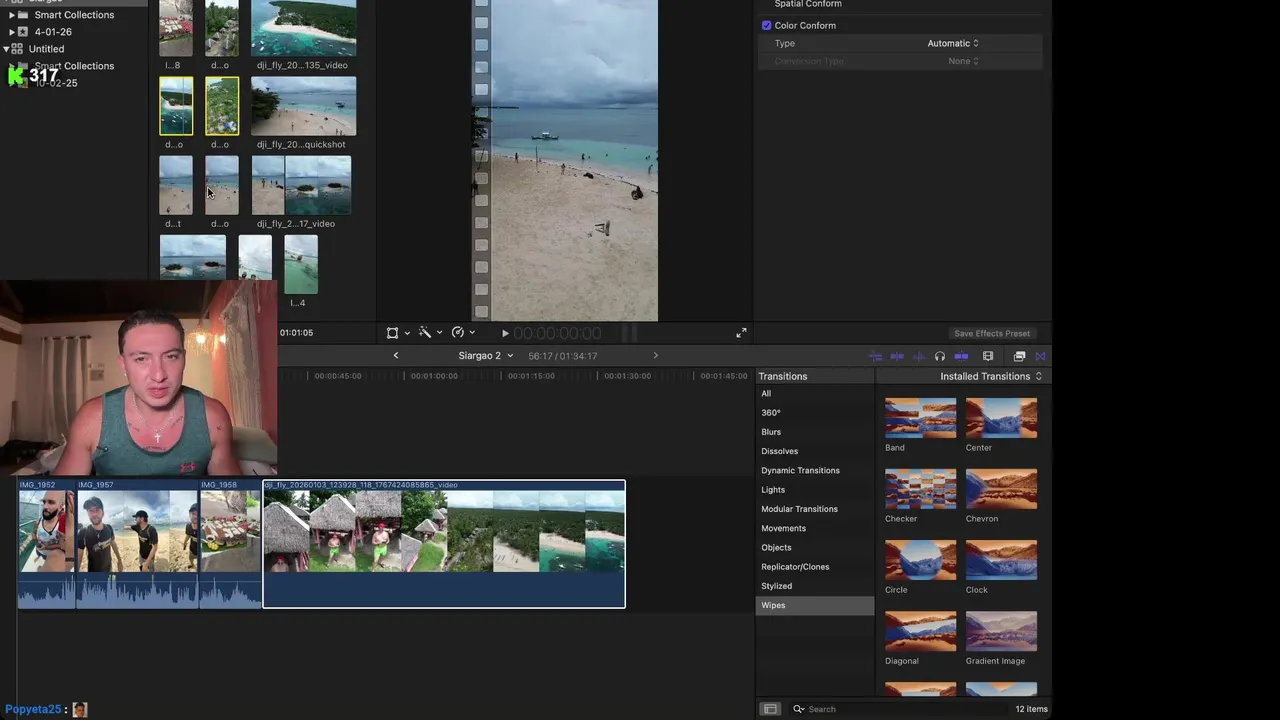
Task: Select the All transitions category
Action: tap(815, 394)
